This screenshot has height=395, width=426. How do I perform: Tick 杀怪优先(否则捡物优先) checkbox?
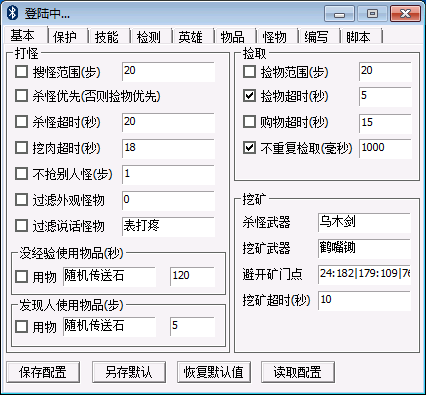point(22,96)
